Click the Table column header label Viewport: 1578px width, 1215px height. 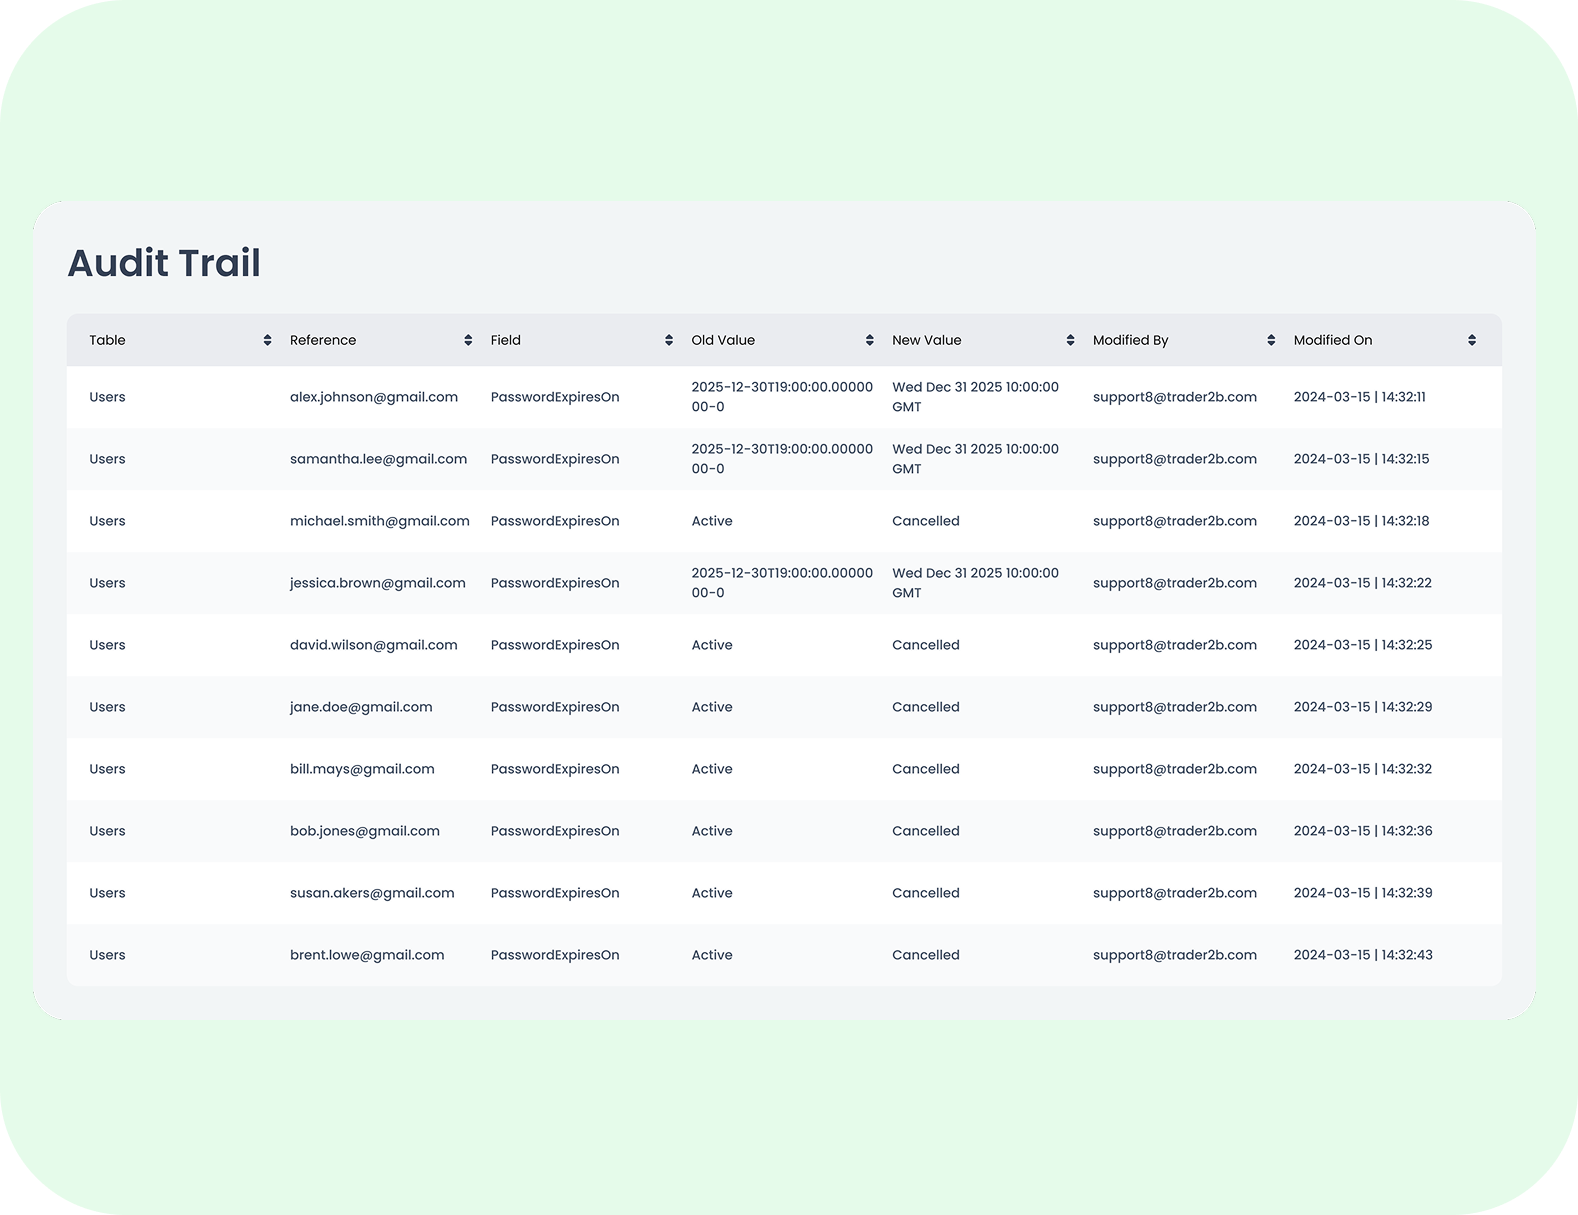point(107,340)
